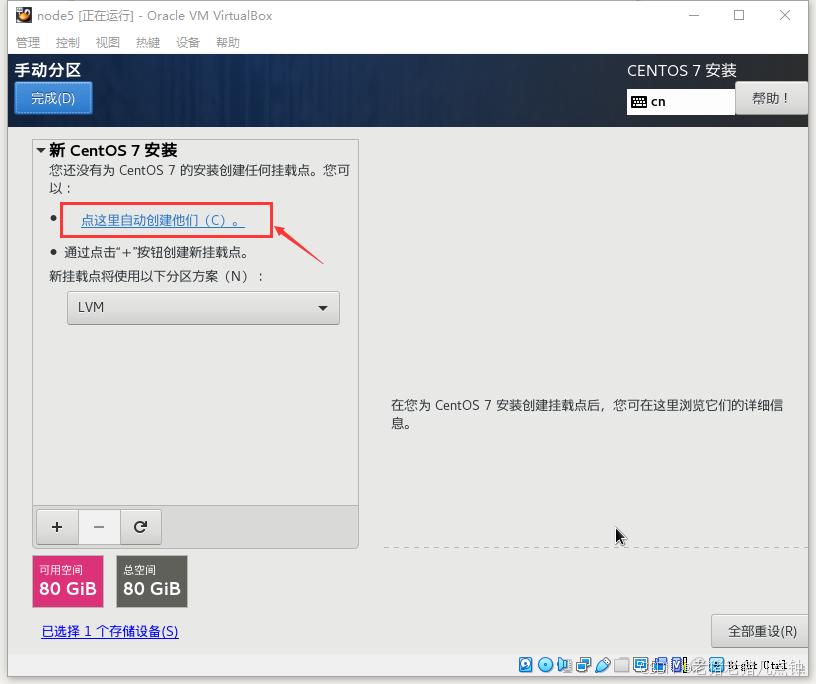This screenshot has height=684, width=816.
Task: Open the LVM partition scheme dropdown
Action: 203,308
